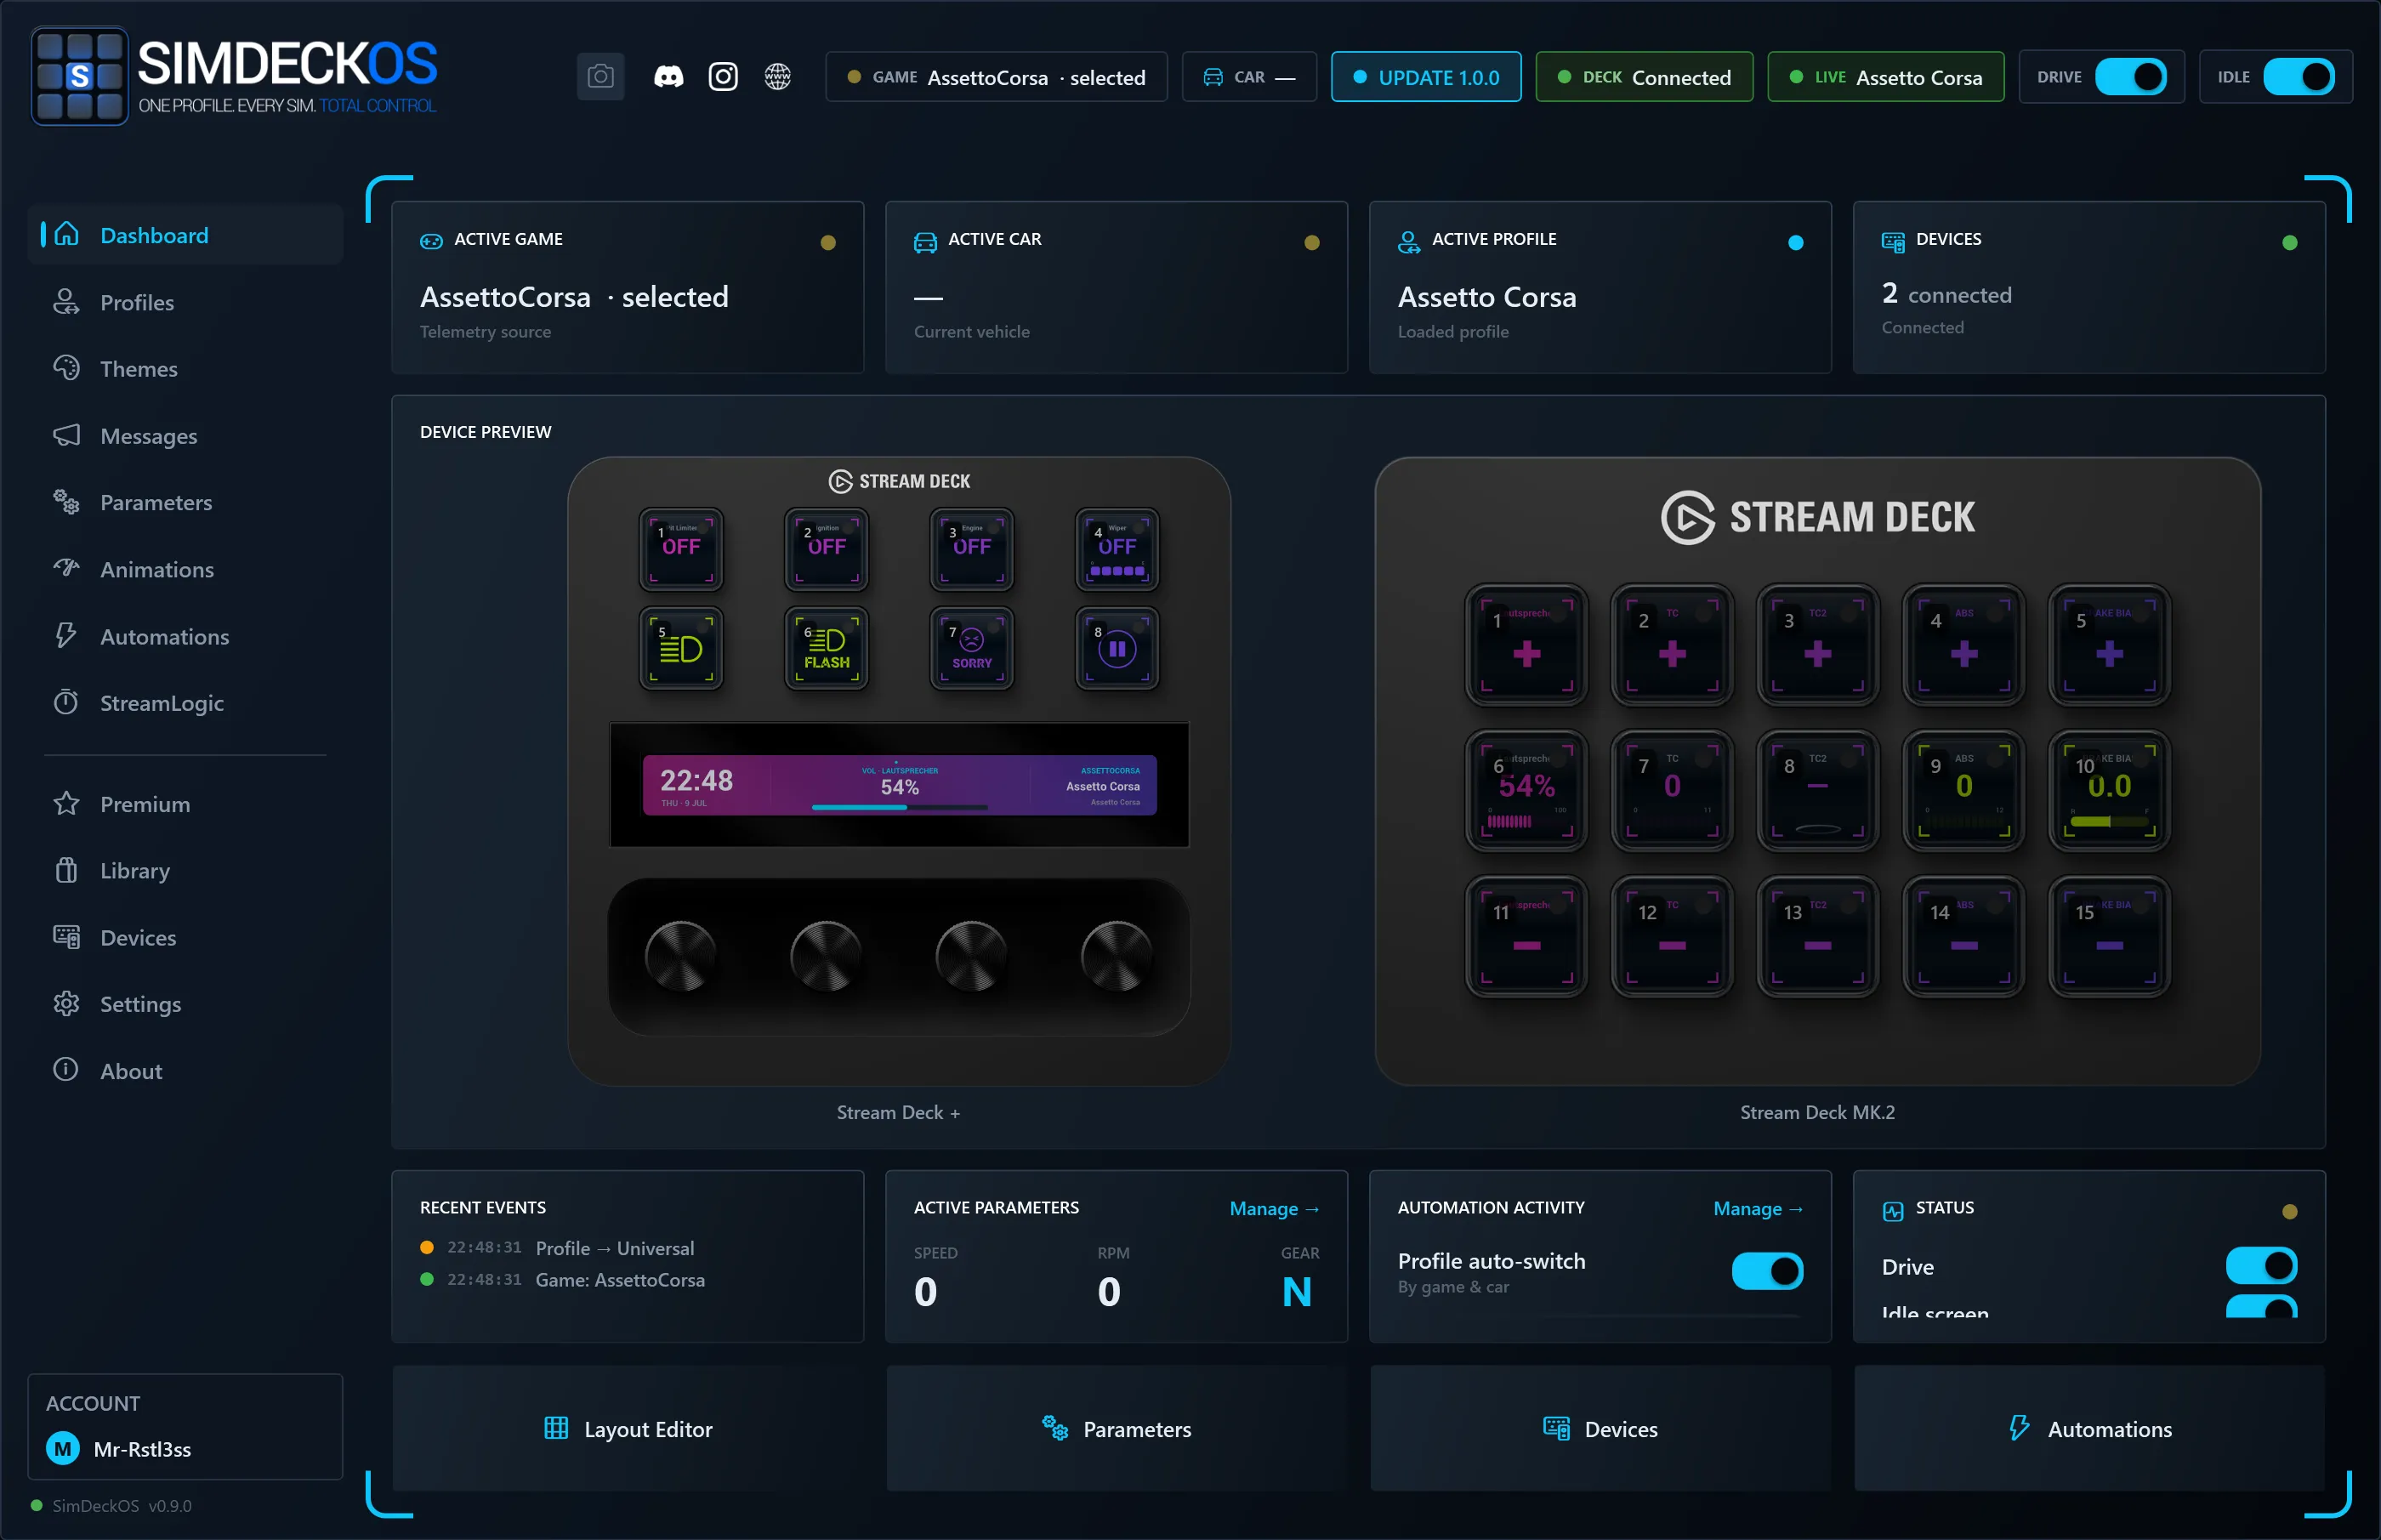
Task: Toggle Drive switch in Status card
Action: 2261,1266
